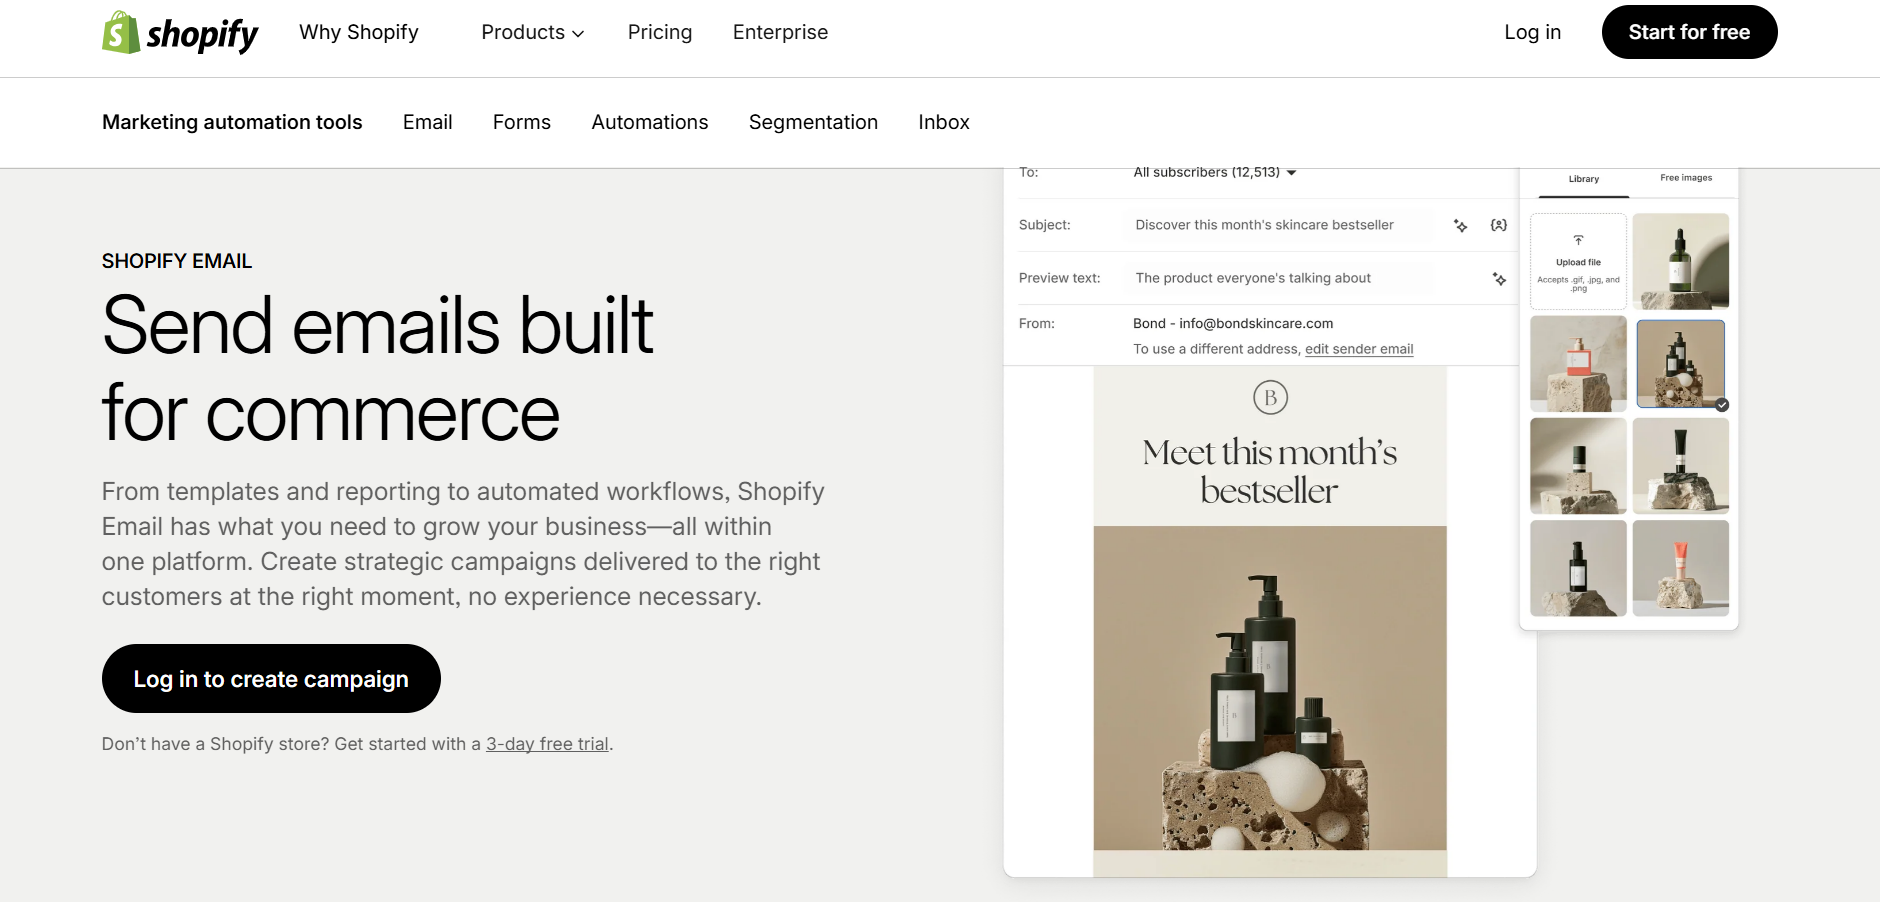The height and width of the screenshot is (902, 1880).
Task: Click the edit sender email link
Action: pyautogui.click(x=1359, y=349)
